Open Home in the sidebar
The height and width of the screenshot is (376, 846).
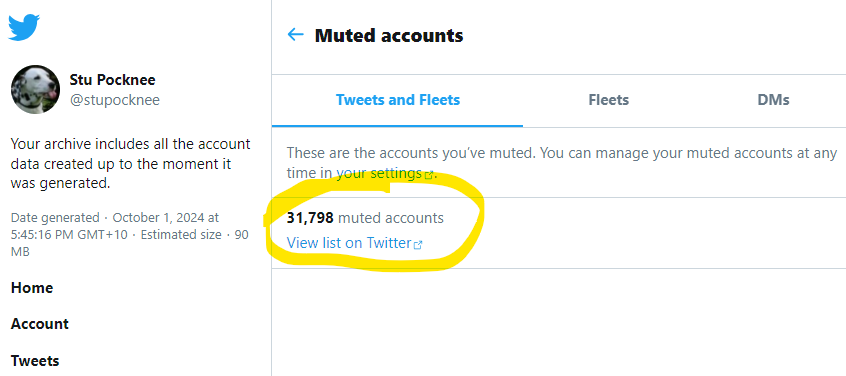tap(32, 288)
